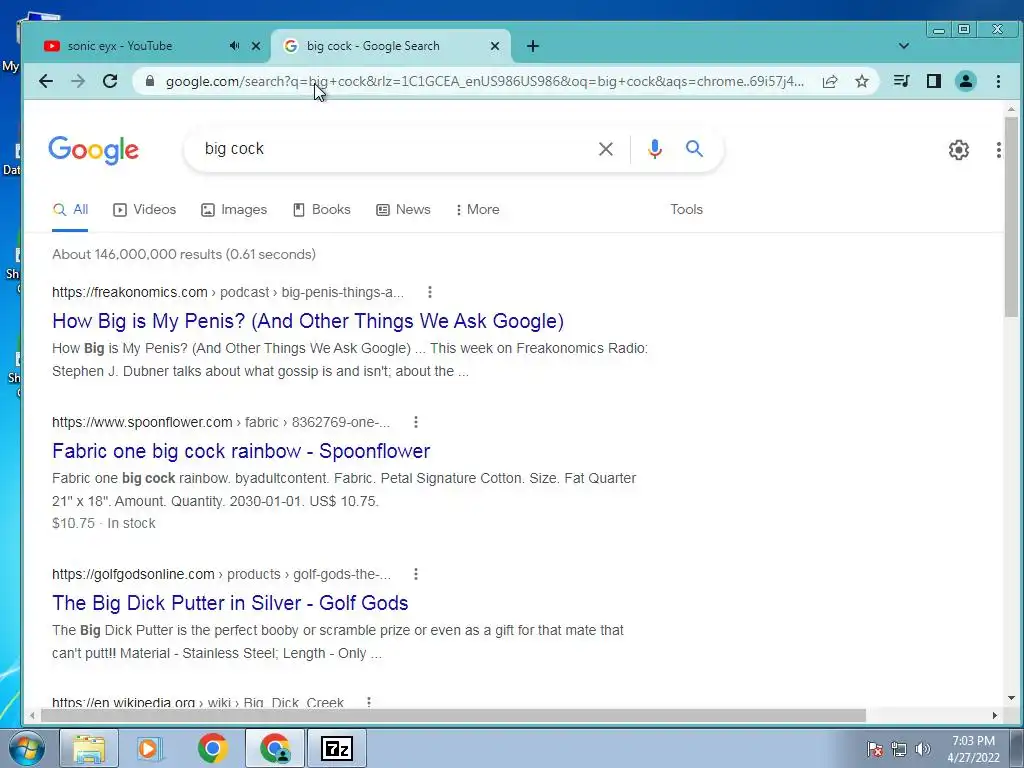Close the Google Search tab
Screen dimensions: 1024x768
(494, 46)
